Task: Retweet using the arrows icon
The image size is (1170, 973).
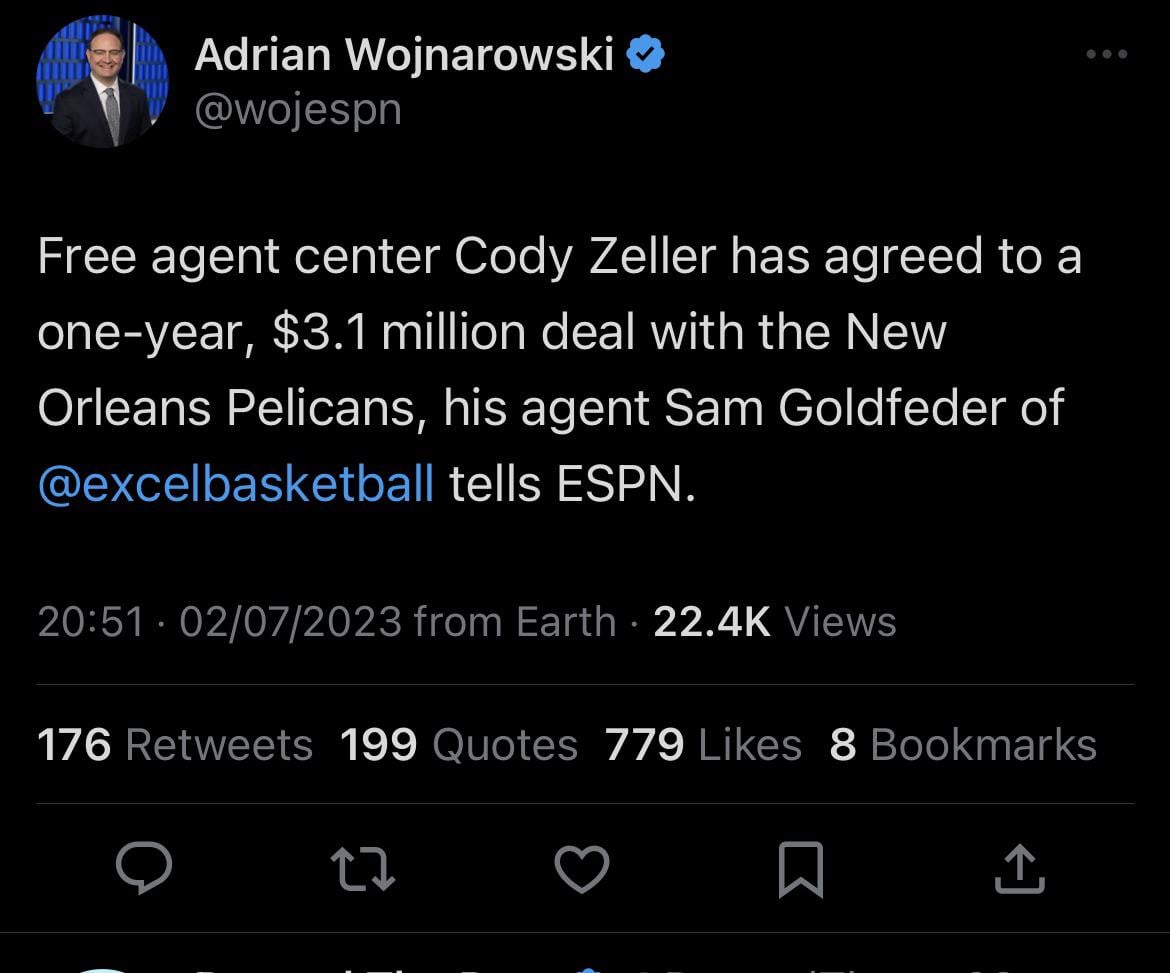Action: click(363, 867)
